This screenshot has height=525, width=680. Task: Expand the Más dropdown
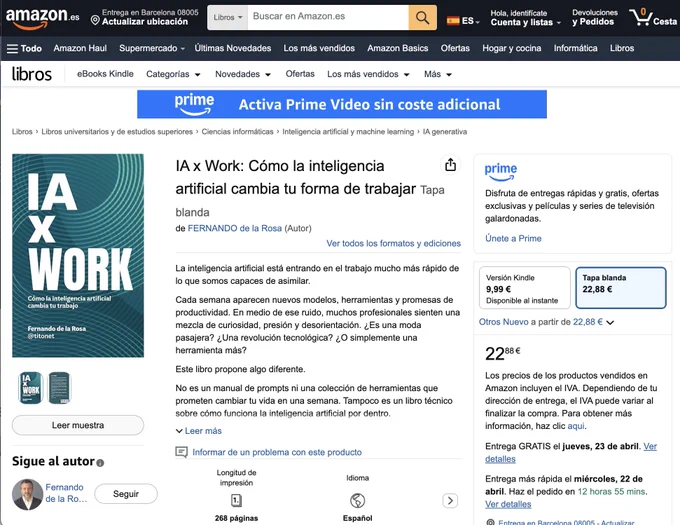click(x=438, y=74)
